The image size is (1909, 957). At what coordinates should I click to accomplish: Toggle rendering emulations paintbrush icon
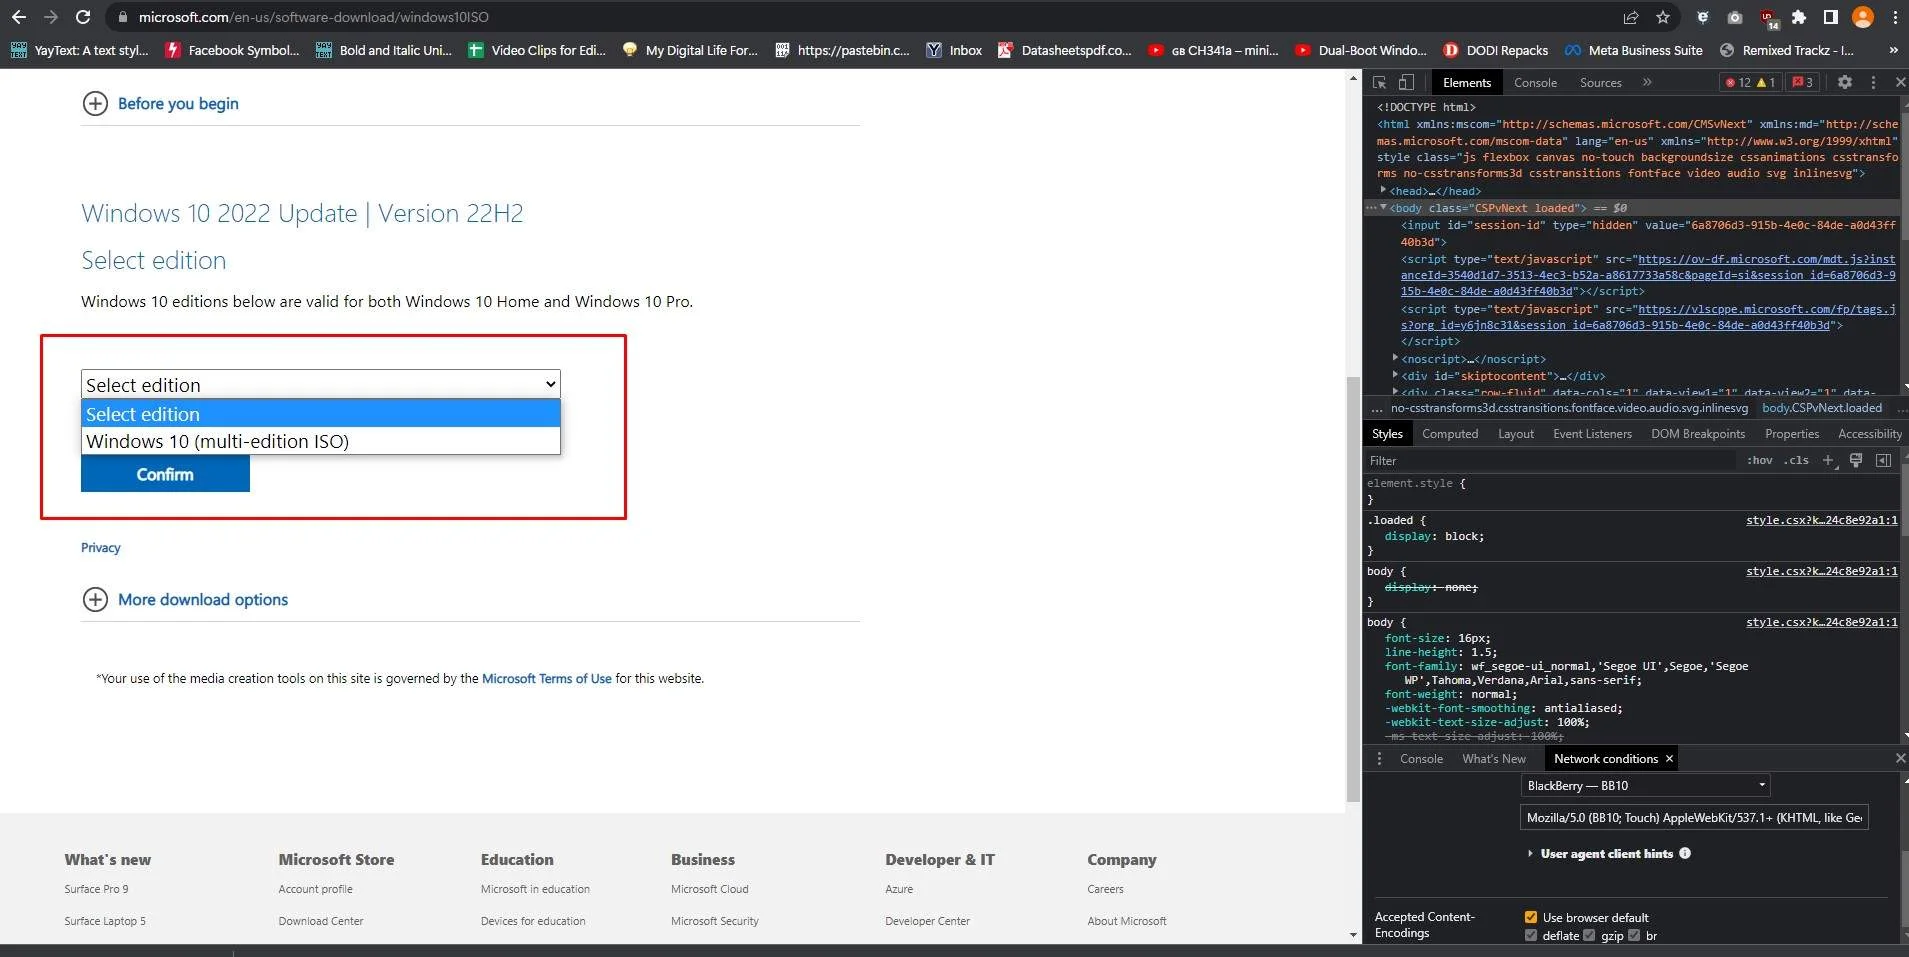[1856, 460]
